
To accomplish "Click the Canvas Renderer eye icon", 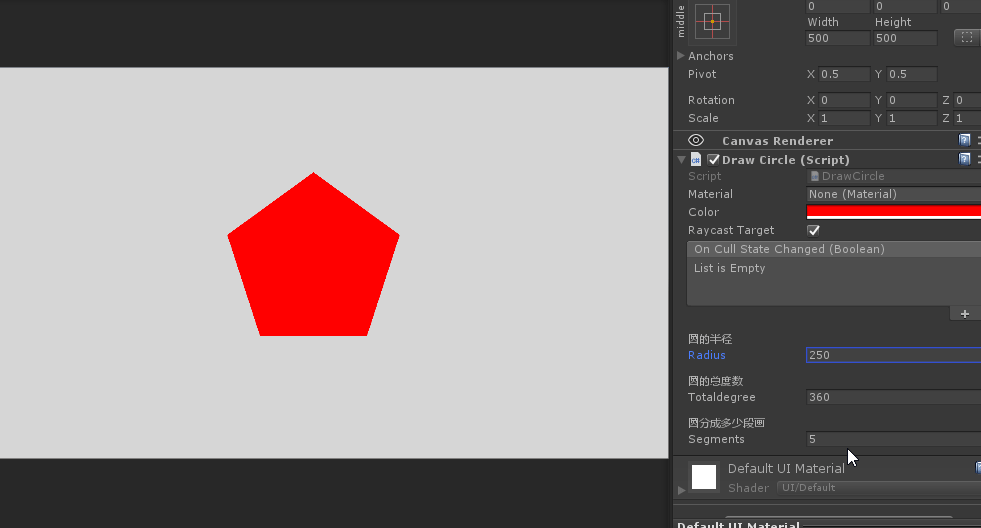I will (x=696, y=140).
